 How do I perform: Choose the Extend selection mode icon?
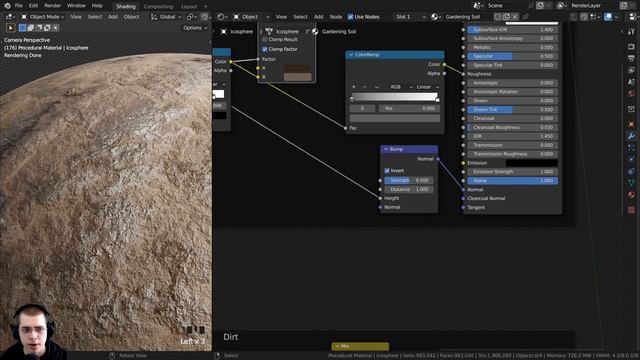pyautogui.click(x=31, y=28)
